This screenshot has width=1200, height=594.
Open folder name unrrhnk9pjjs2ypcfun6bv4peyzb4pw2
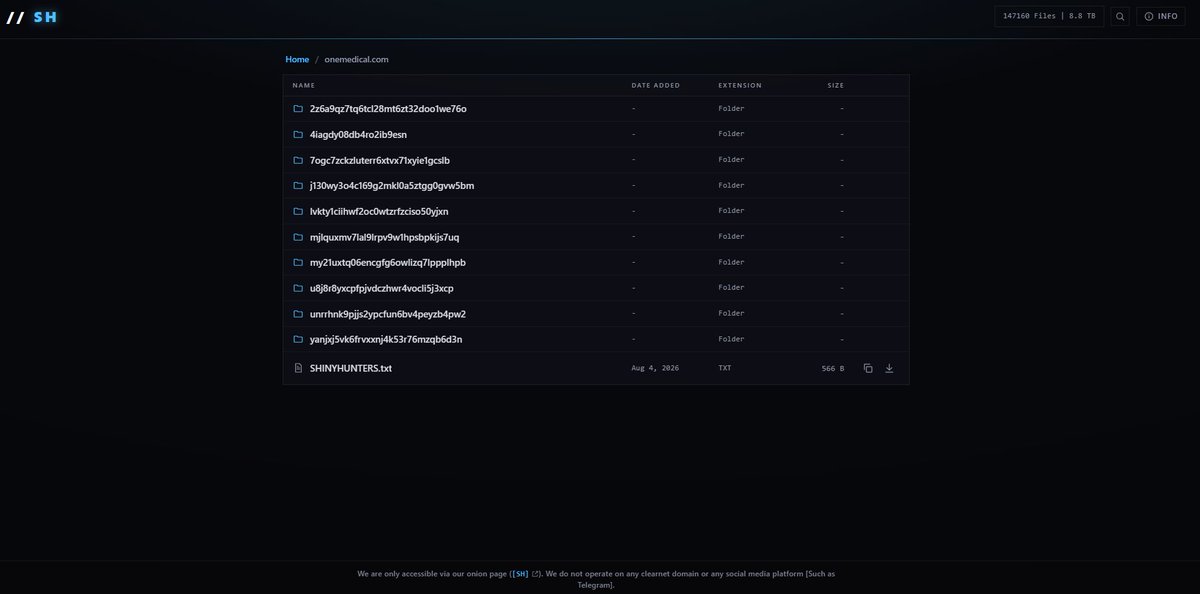click(388, 314)
